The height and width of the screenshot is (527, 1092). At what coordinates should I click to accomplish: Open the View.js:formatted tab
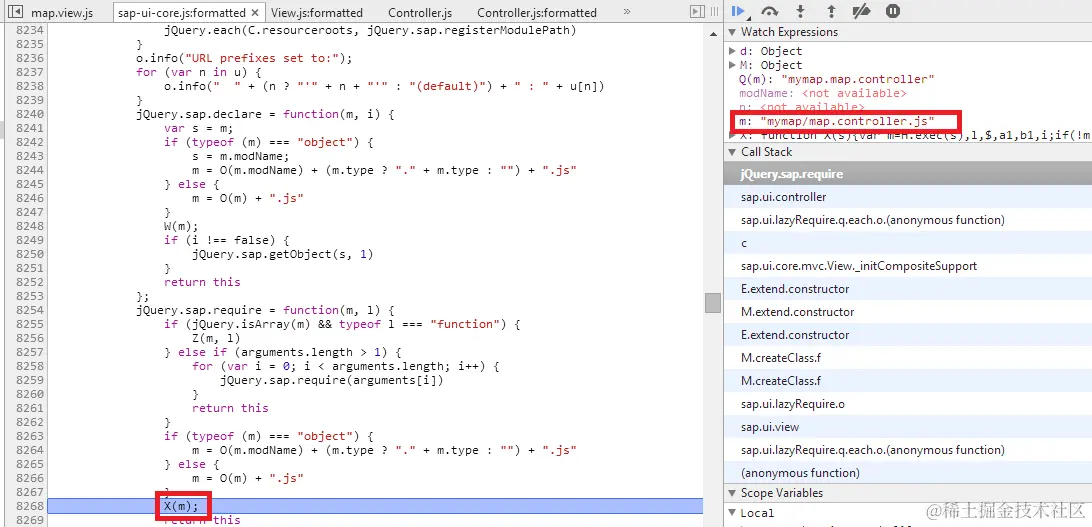(x=317, y=13)
